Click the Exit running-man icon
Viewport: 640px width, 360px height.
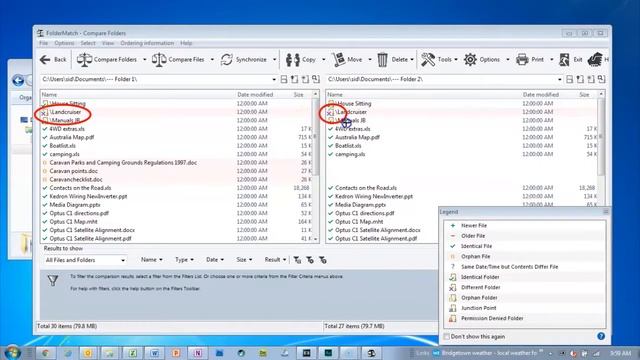click(x=564, y=60)
